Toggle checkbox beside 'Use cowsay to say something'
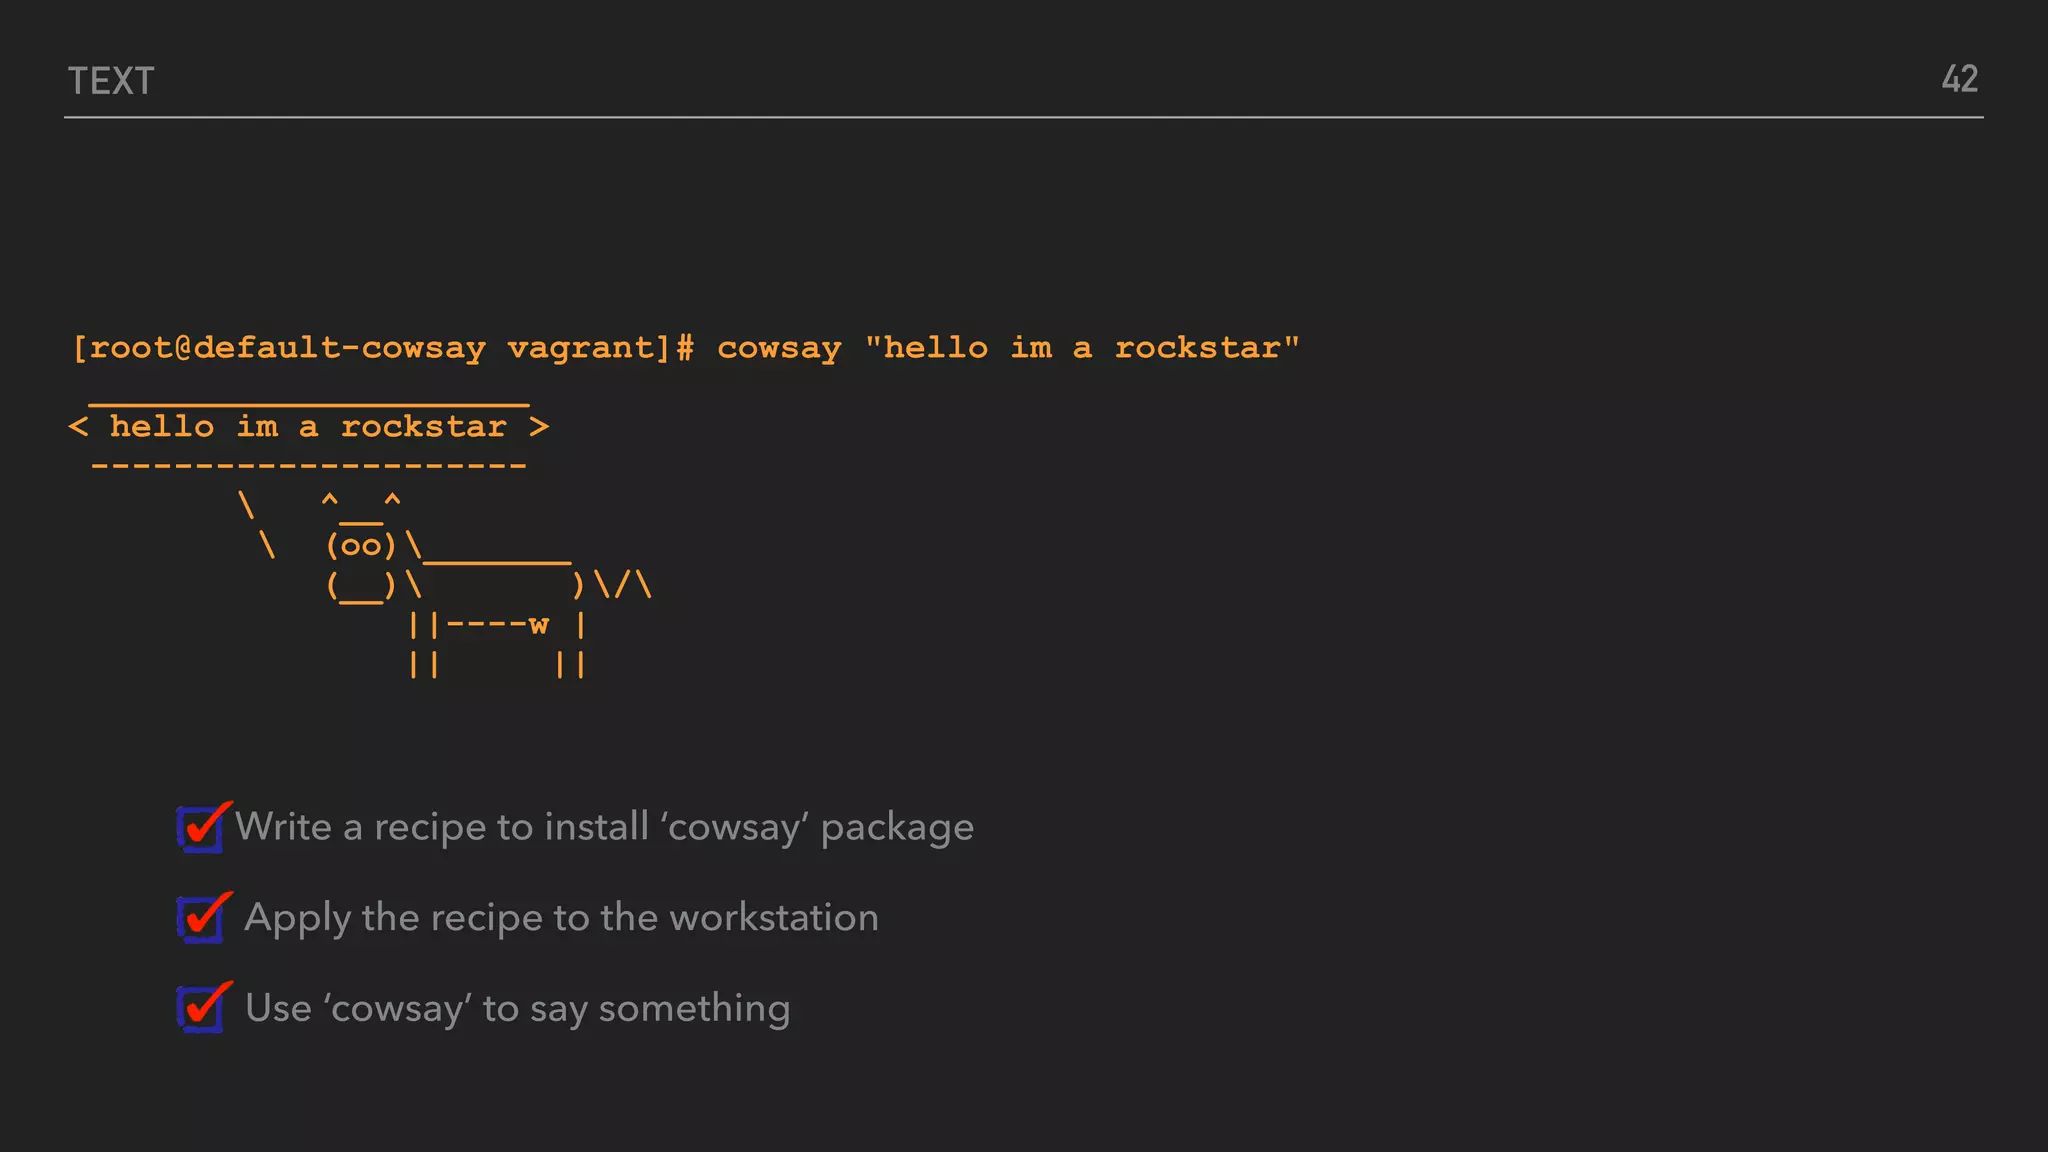The image size is (2048, 1152). (201, 1008)
